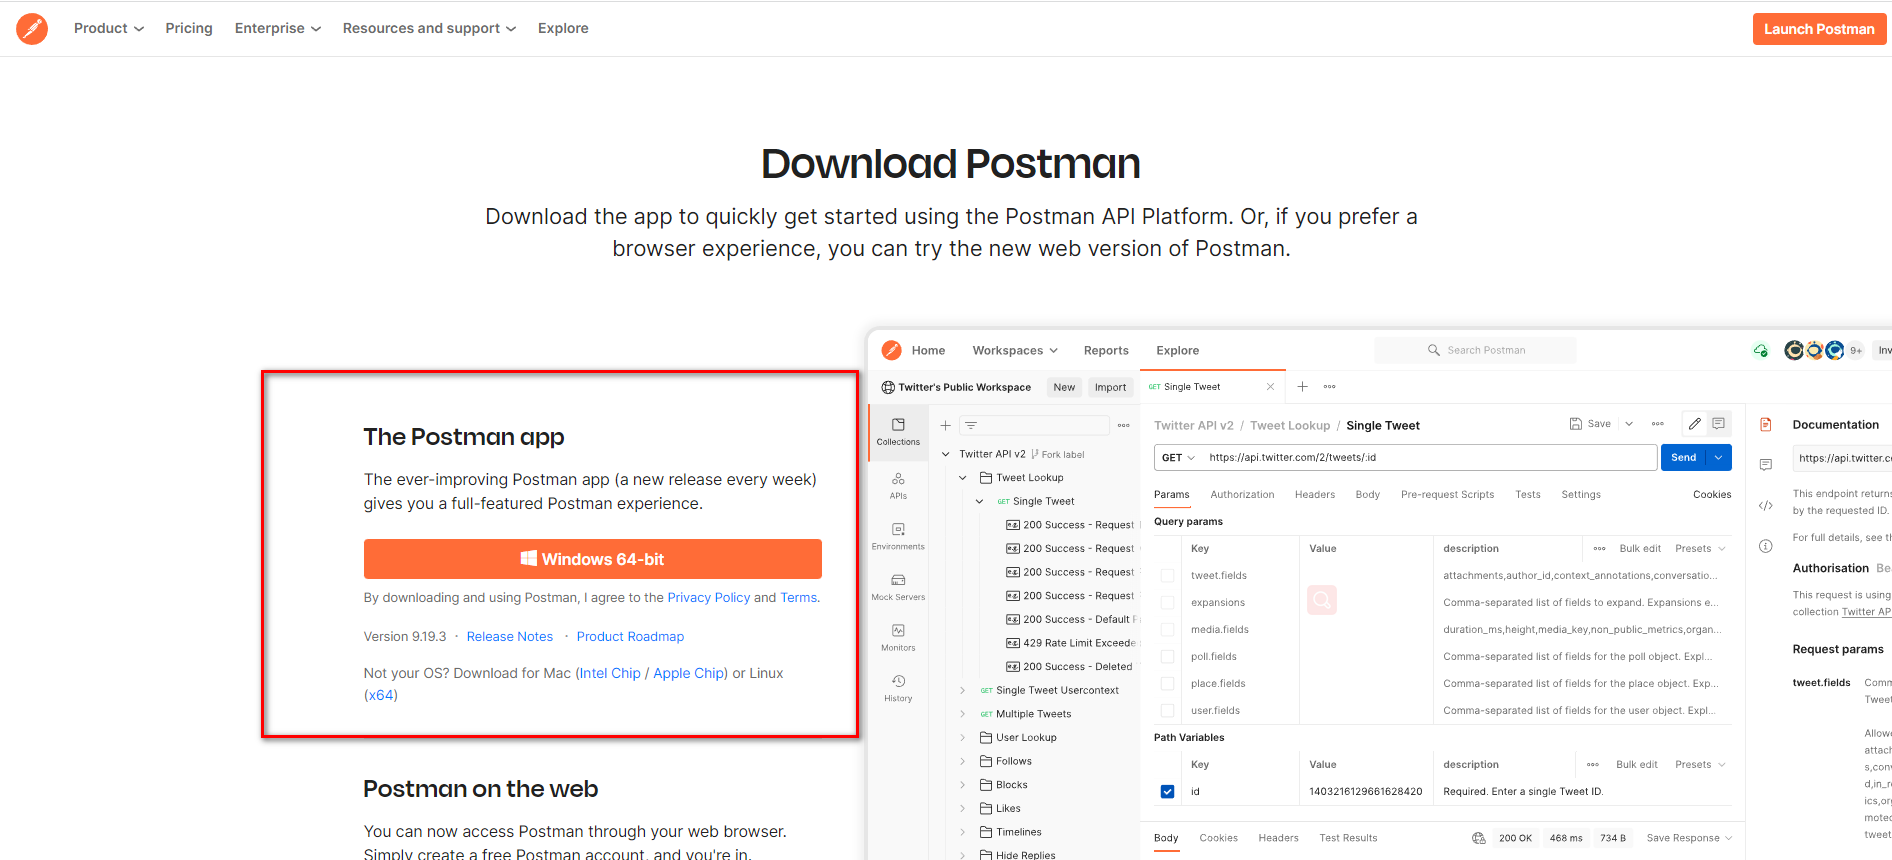
Task: Expand the Single Tweet Usercontext request
Action: 963,691
